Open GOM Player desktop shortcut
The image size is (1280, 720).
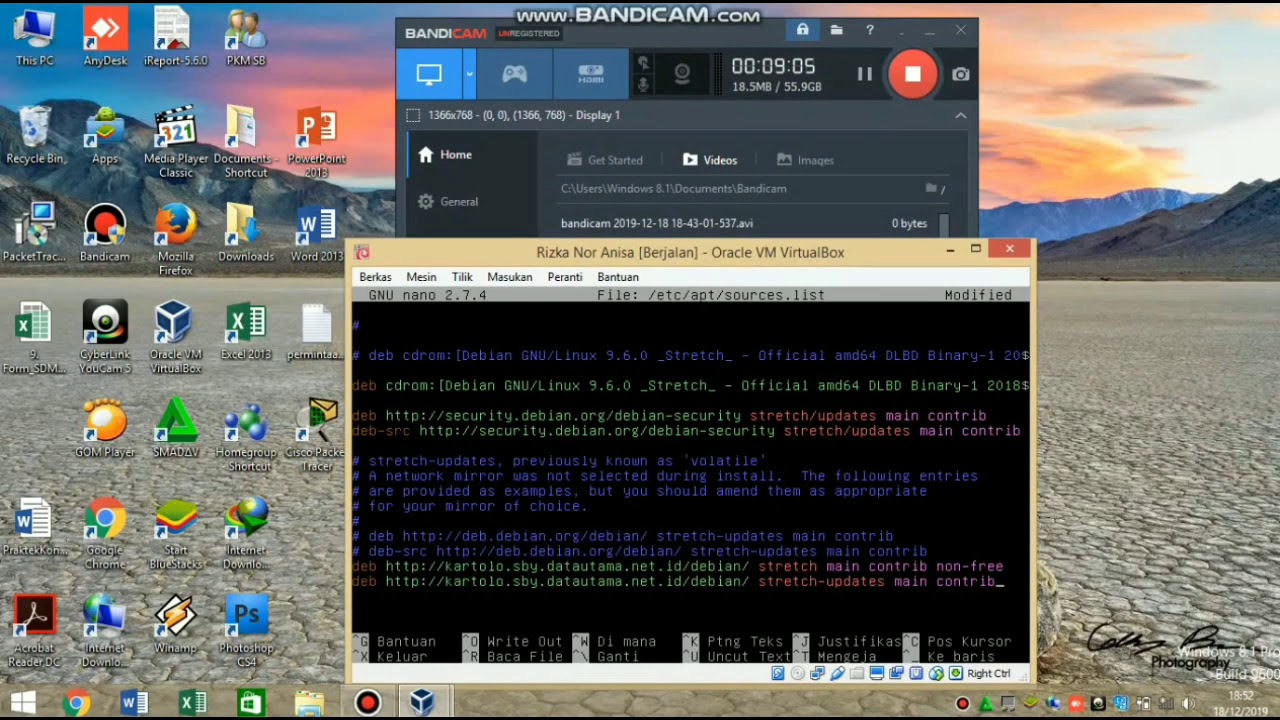pos(105,429)
